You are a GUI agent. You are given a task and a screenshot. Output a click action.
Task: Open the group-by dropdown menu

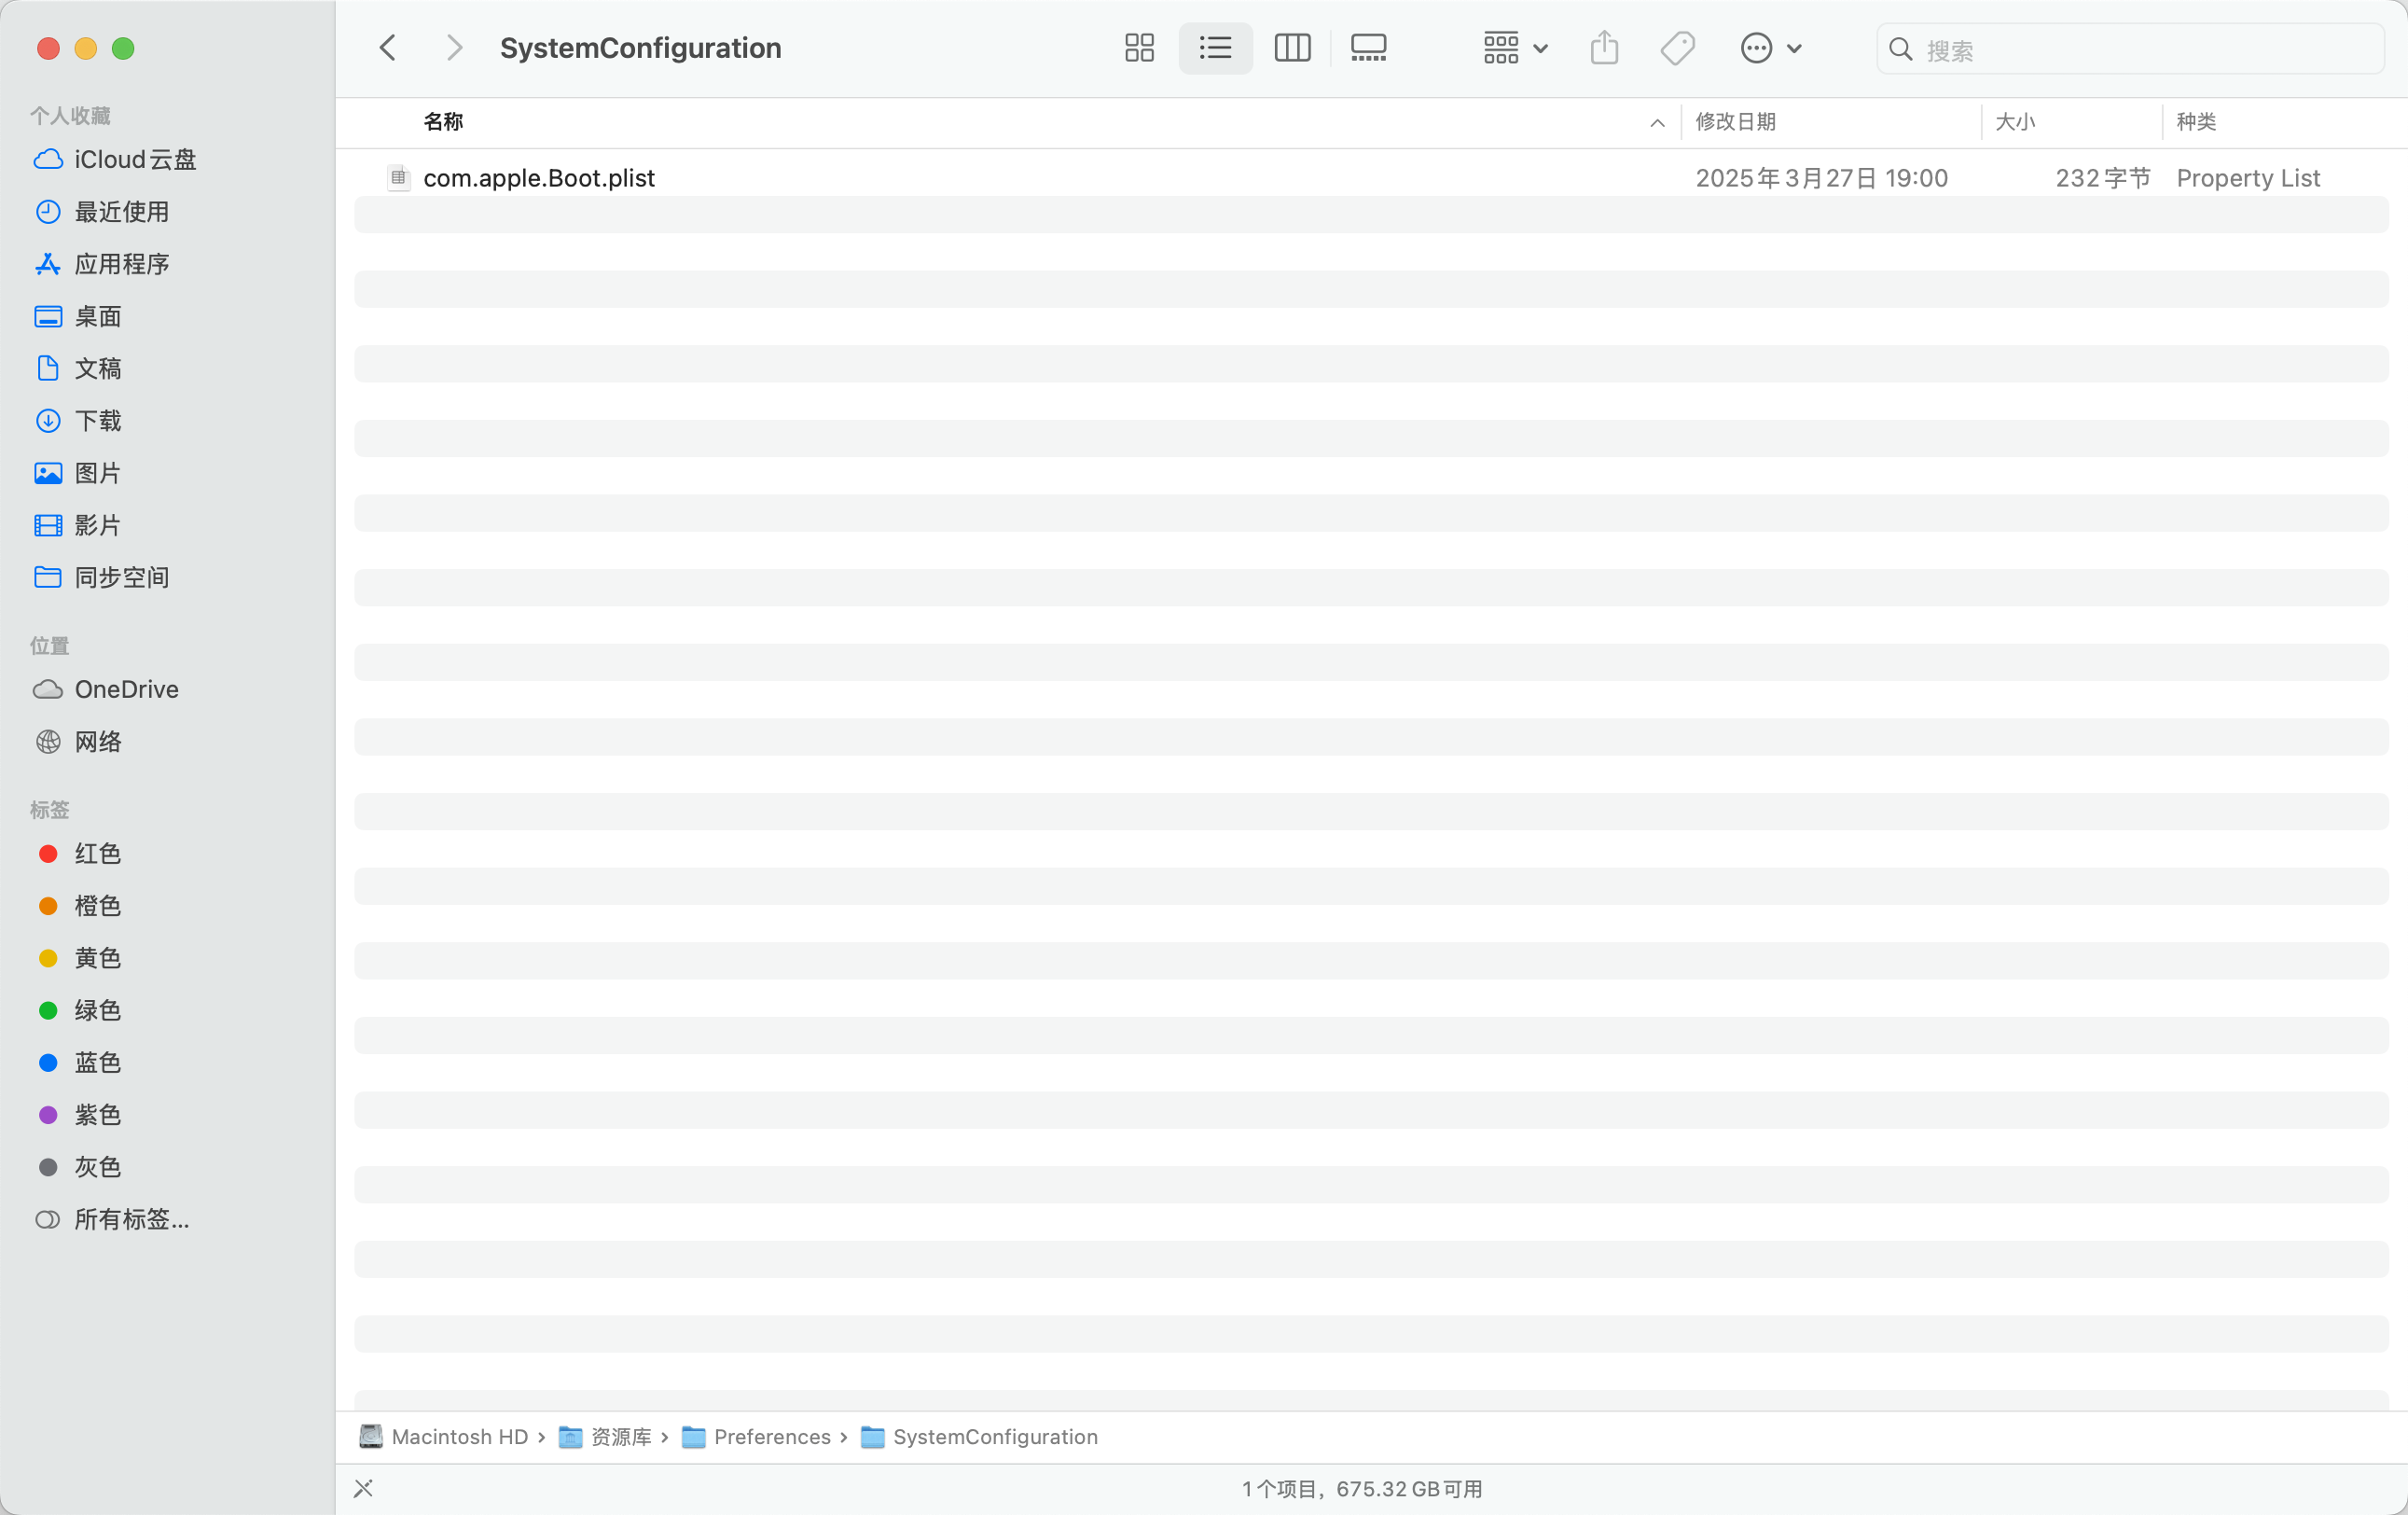tap(1515, 48)
